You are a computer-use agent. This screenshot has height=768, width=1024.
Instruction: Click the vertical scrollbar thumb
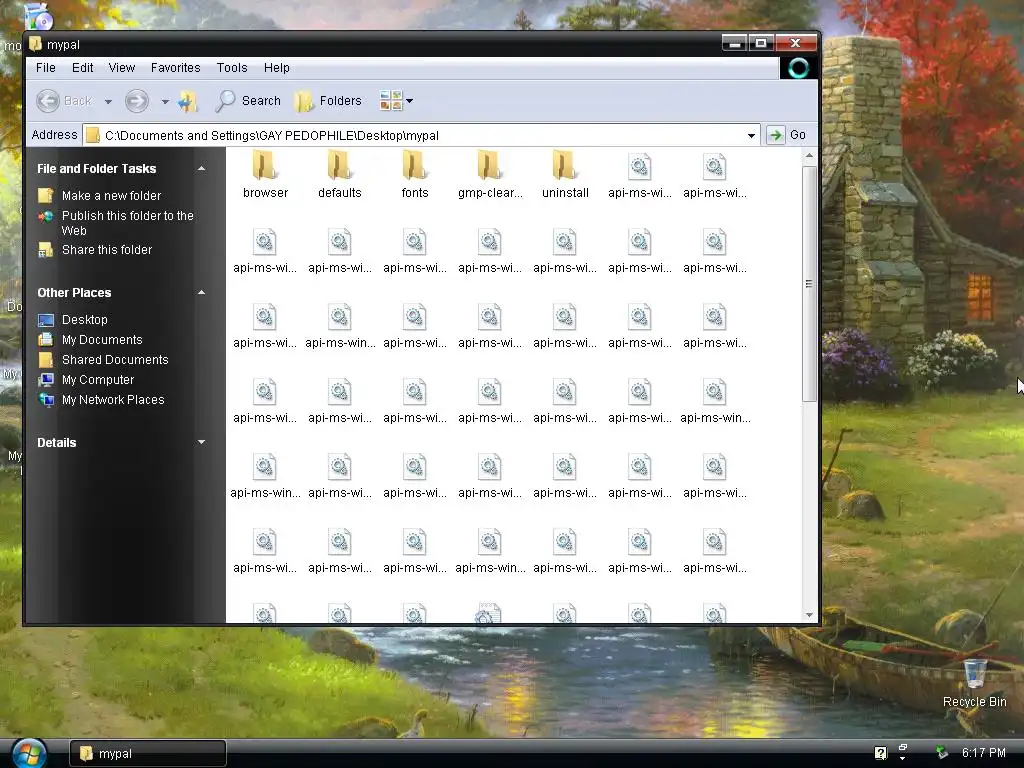pos(809,283)
